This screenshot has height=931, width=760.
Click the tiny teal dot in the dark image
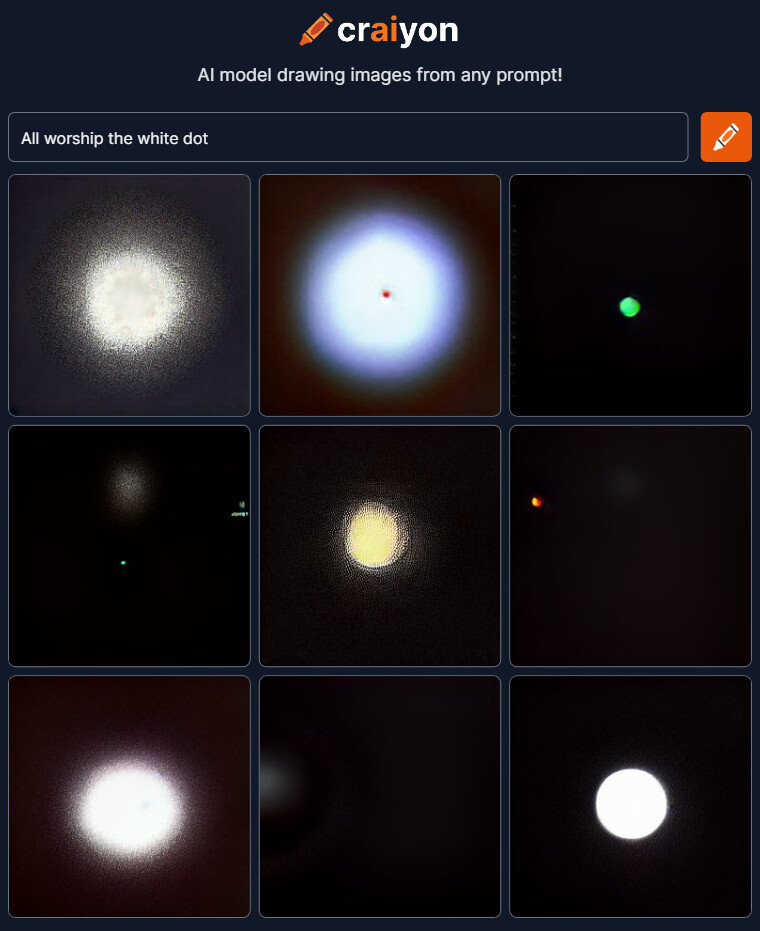click(123, 562)
